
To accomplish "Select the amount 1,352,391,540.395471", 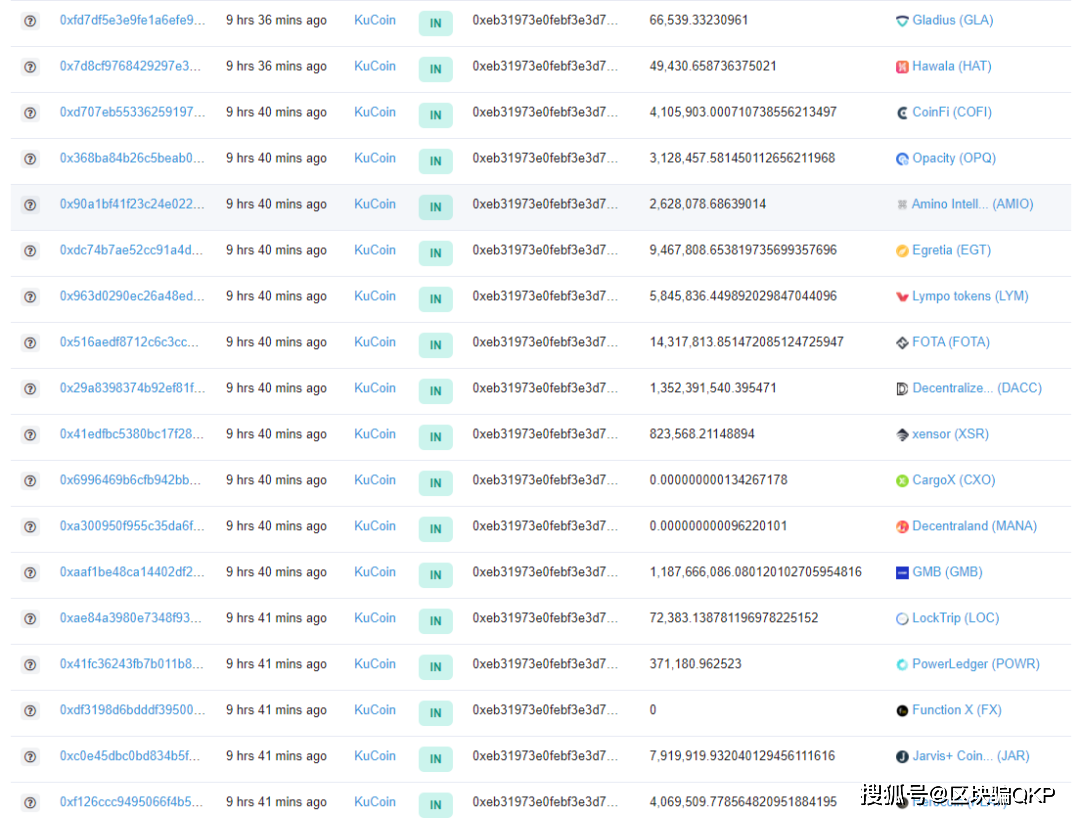I will 713,388.
